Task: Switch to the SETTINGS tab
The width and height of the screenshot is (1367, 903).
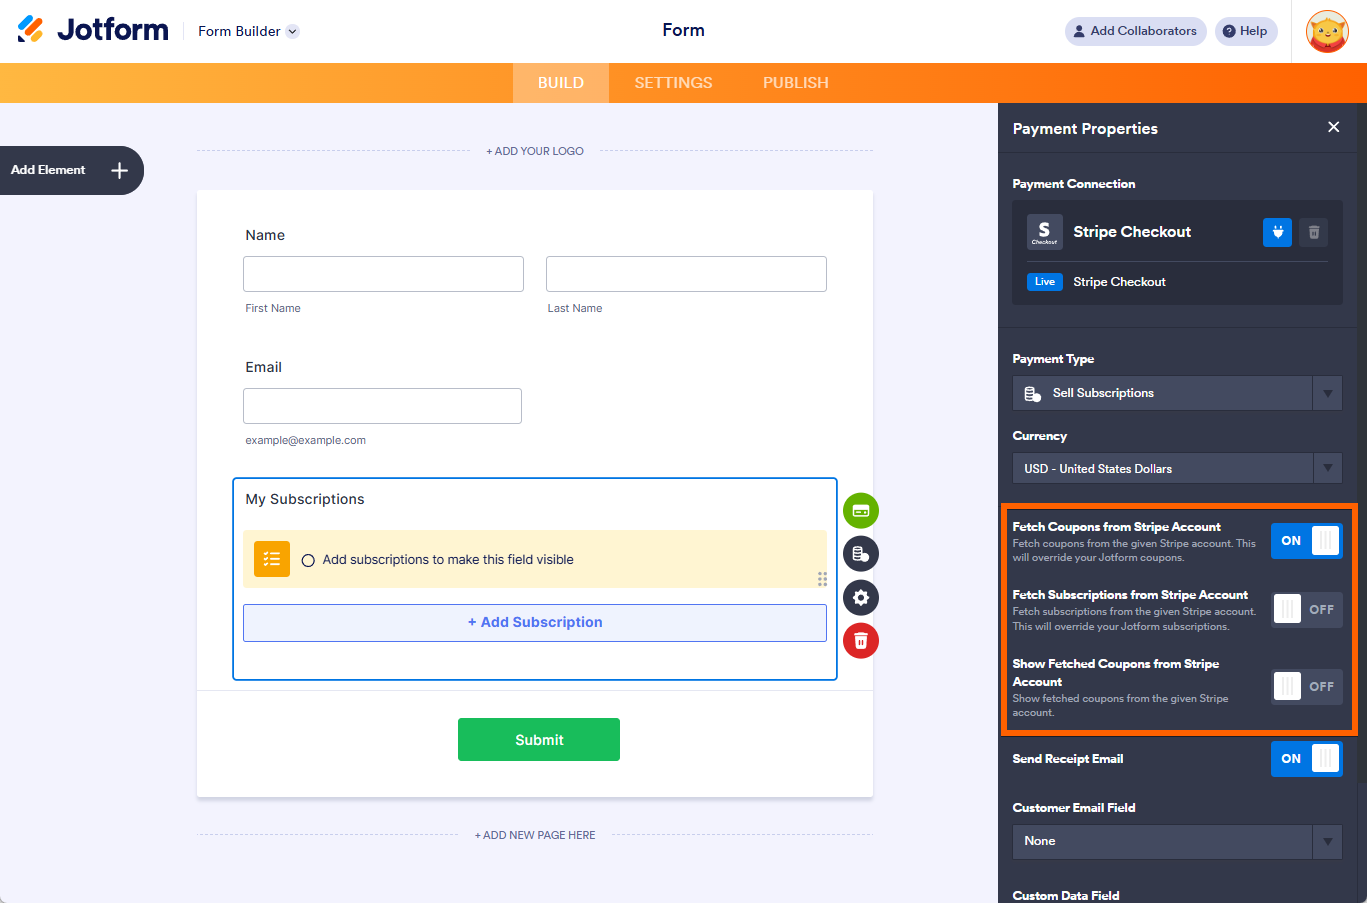Action: click(672, 82)
